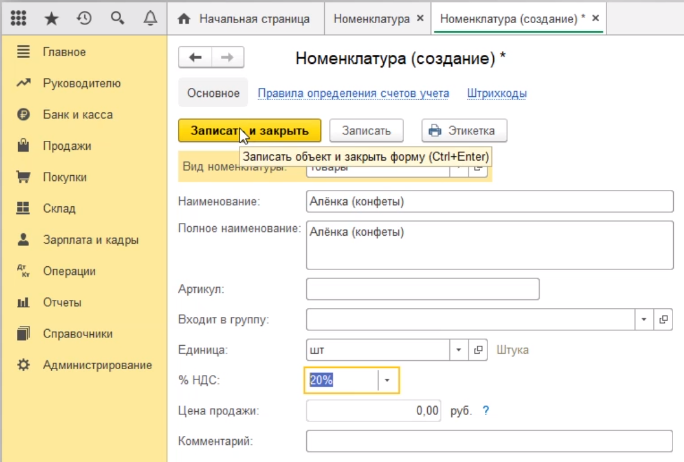684x462 pixels.
Task: Click the price help question mark
Action: (x=486, y=410)
